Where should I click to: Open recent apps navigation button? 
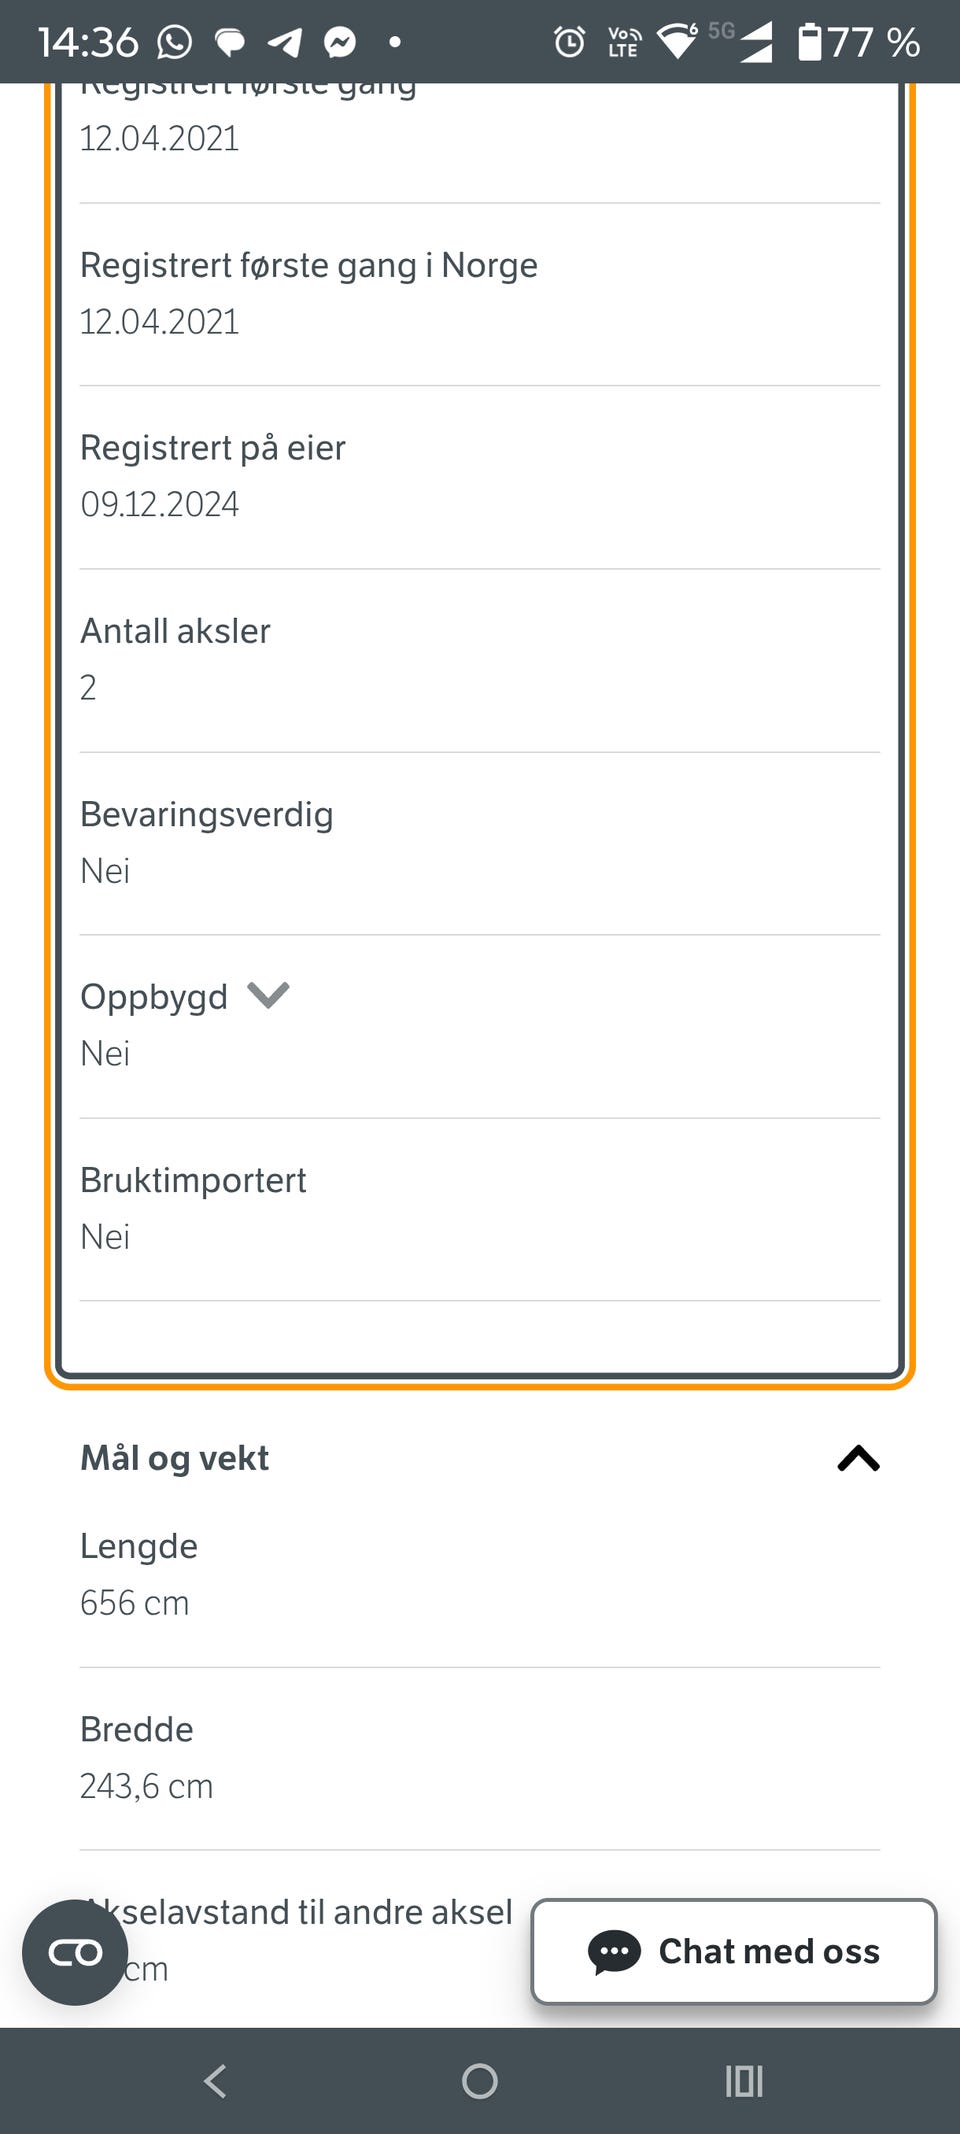[x=744, y=2081]
